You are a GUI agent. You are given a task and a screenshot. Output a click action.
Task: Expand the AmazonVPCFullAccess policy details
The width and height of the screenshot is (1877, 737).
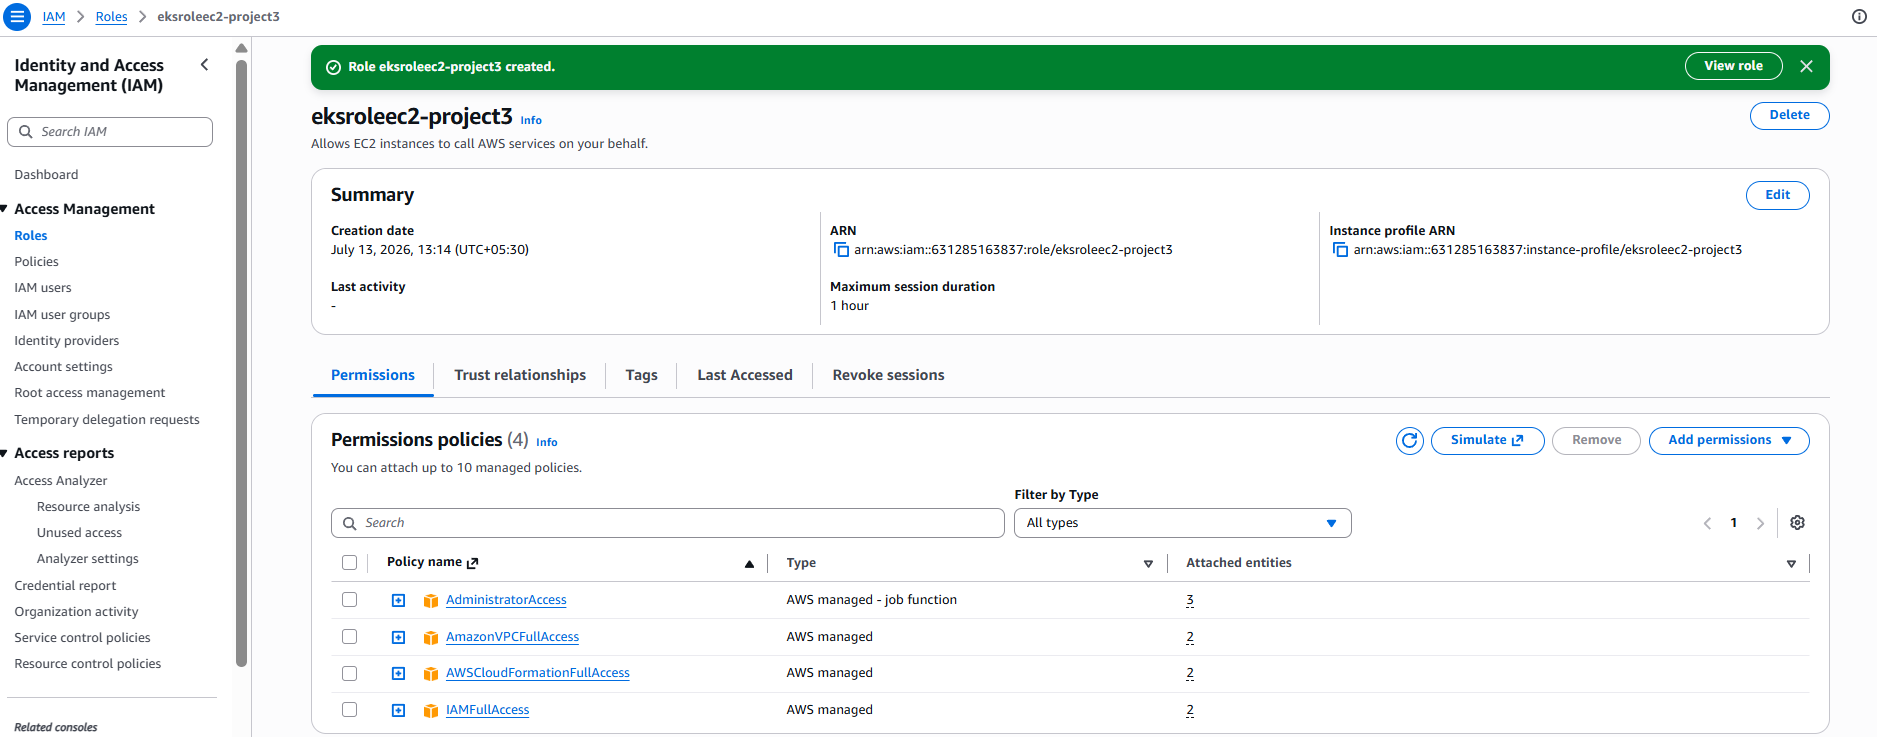[398, 637]
